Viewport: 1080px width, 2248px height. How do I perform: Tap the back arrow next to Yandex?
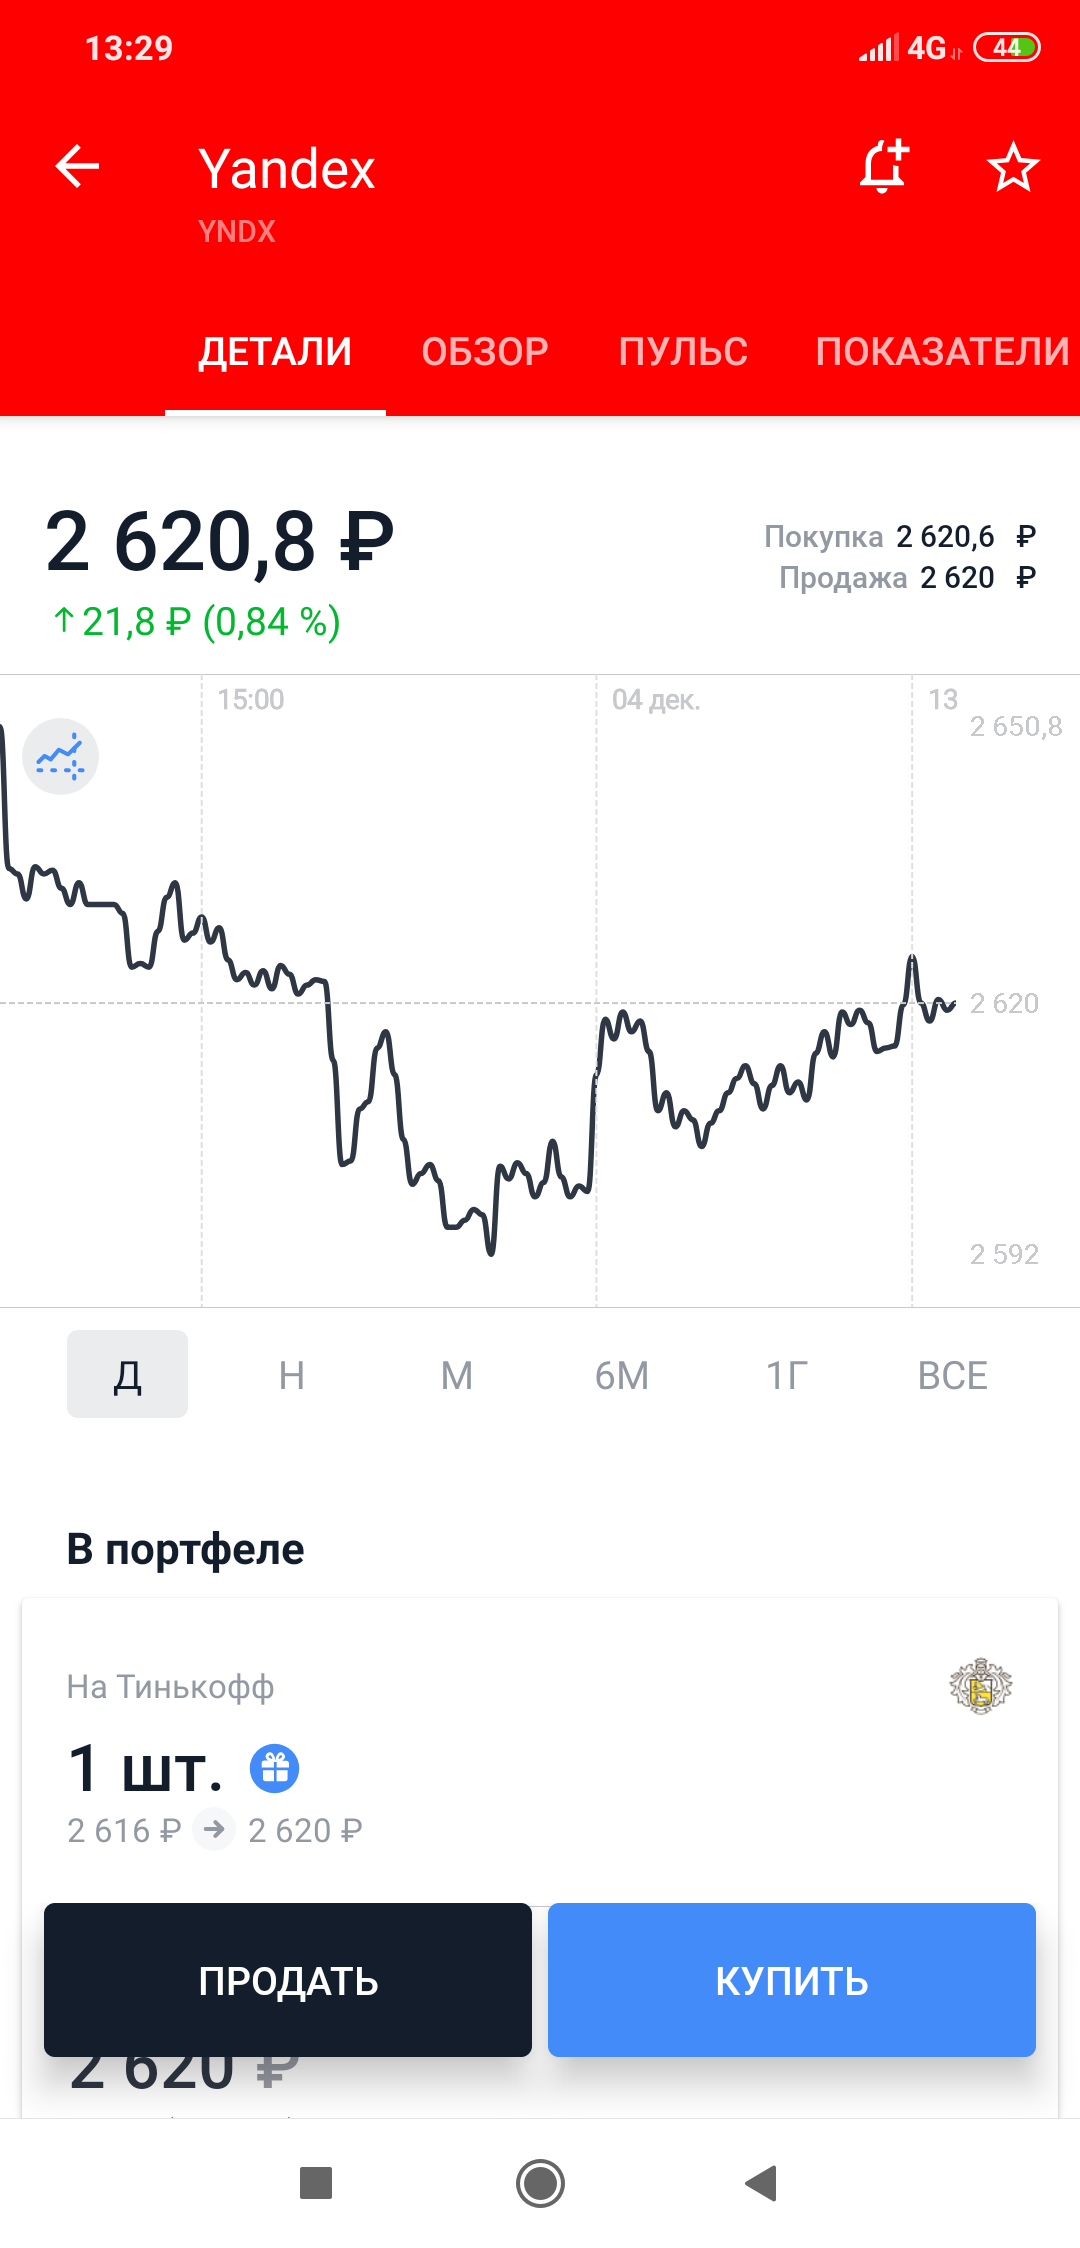point(77,166)
